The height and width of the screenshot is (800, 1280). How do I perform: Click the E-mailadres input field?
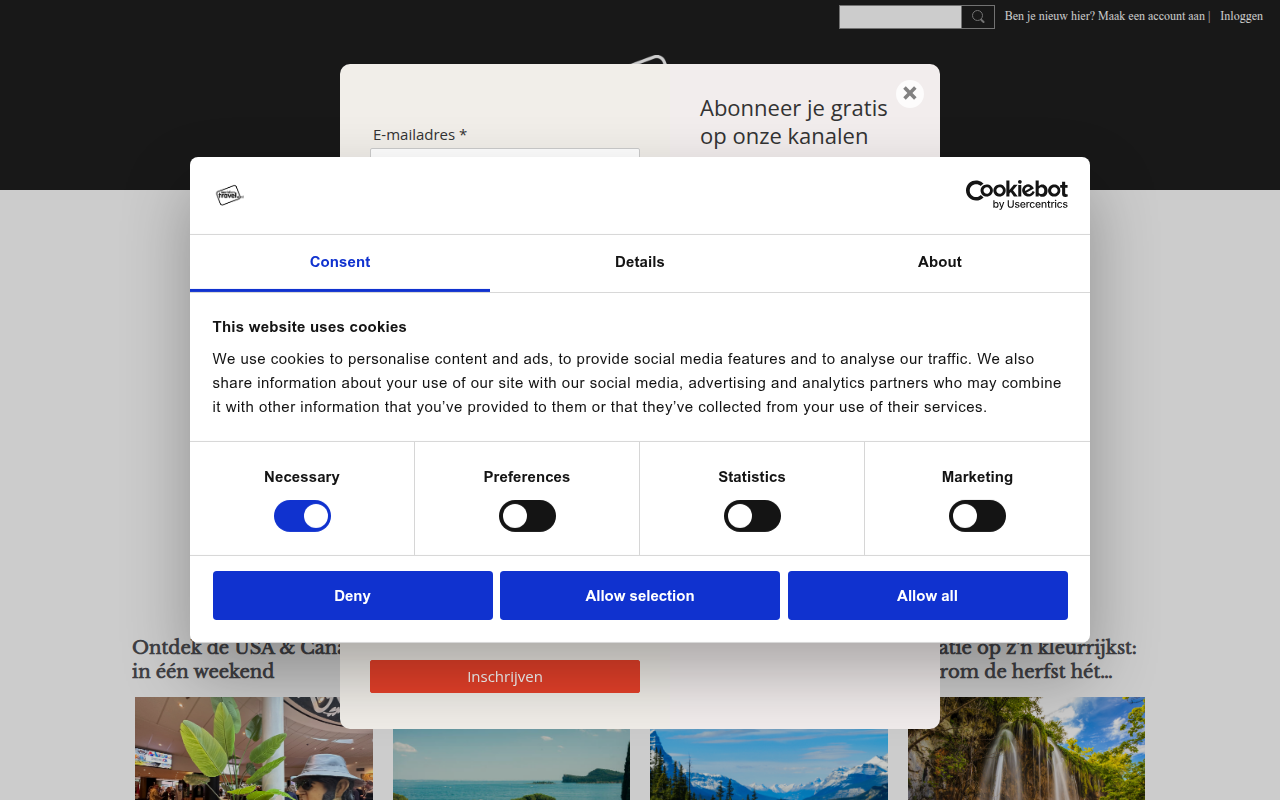[505, 153]
